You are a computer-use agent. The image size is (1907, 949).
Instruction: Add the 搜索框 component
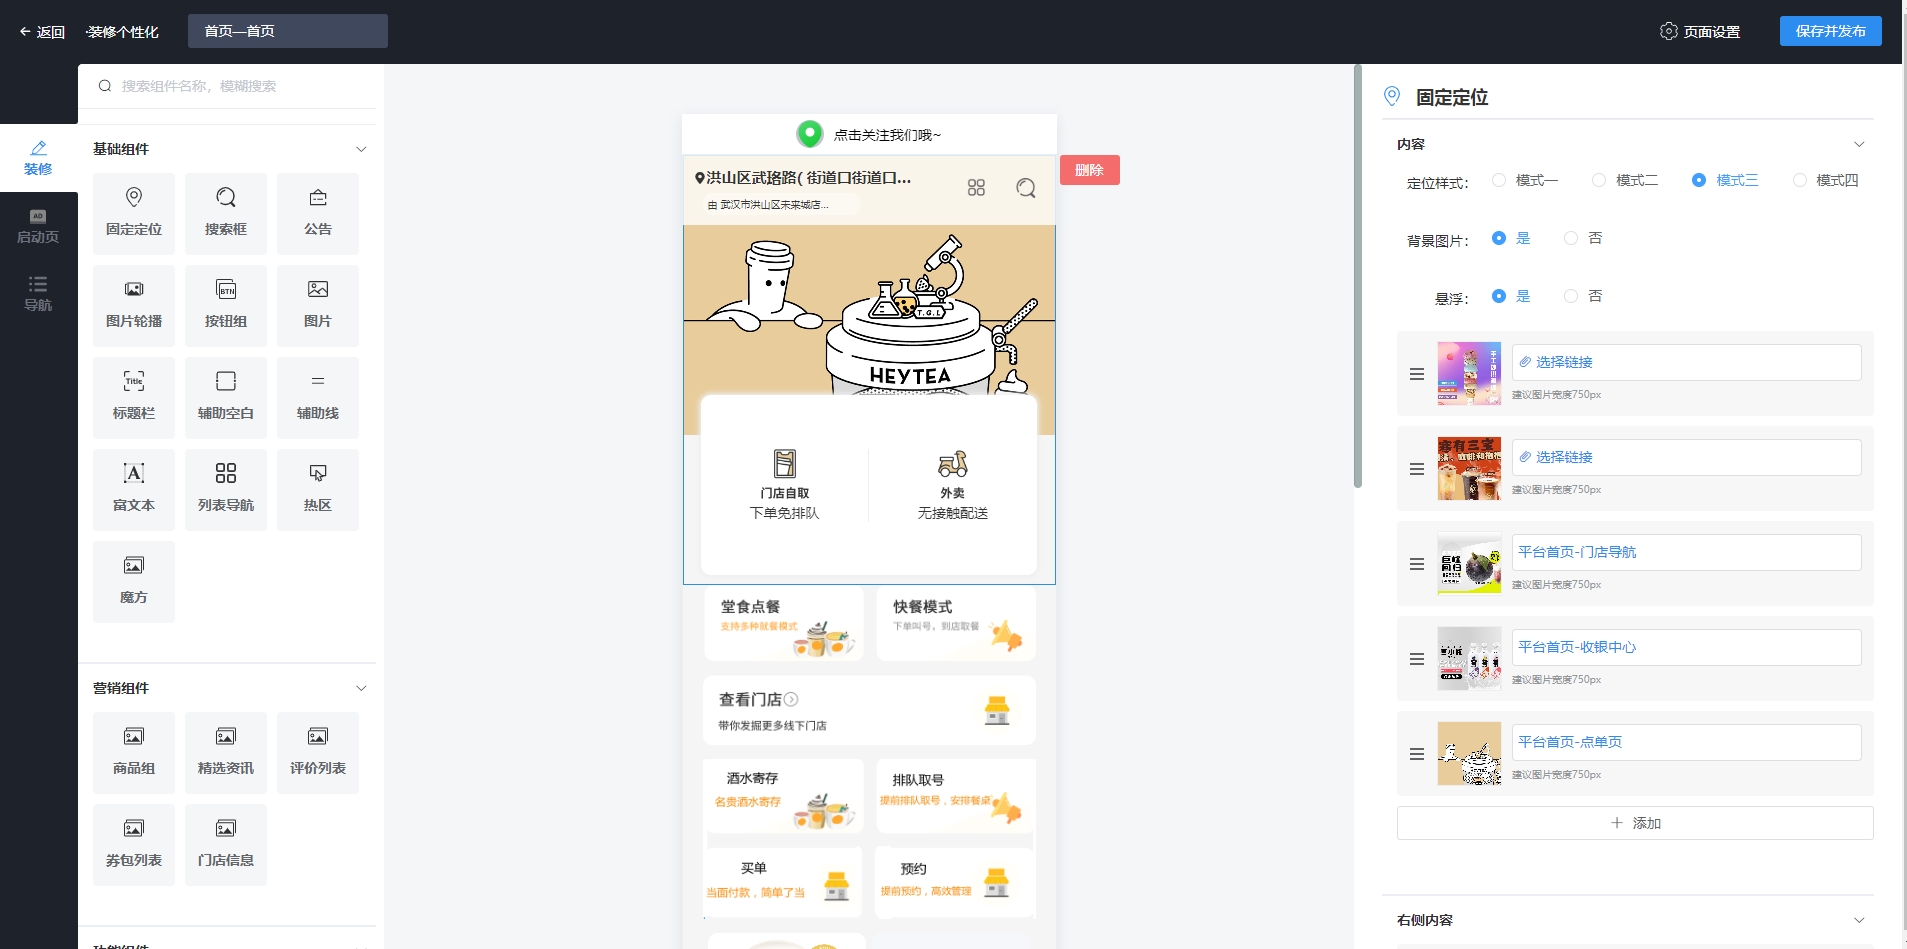point(226,213)
